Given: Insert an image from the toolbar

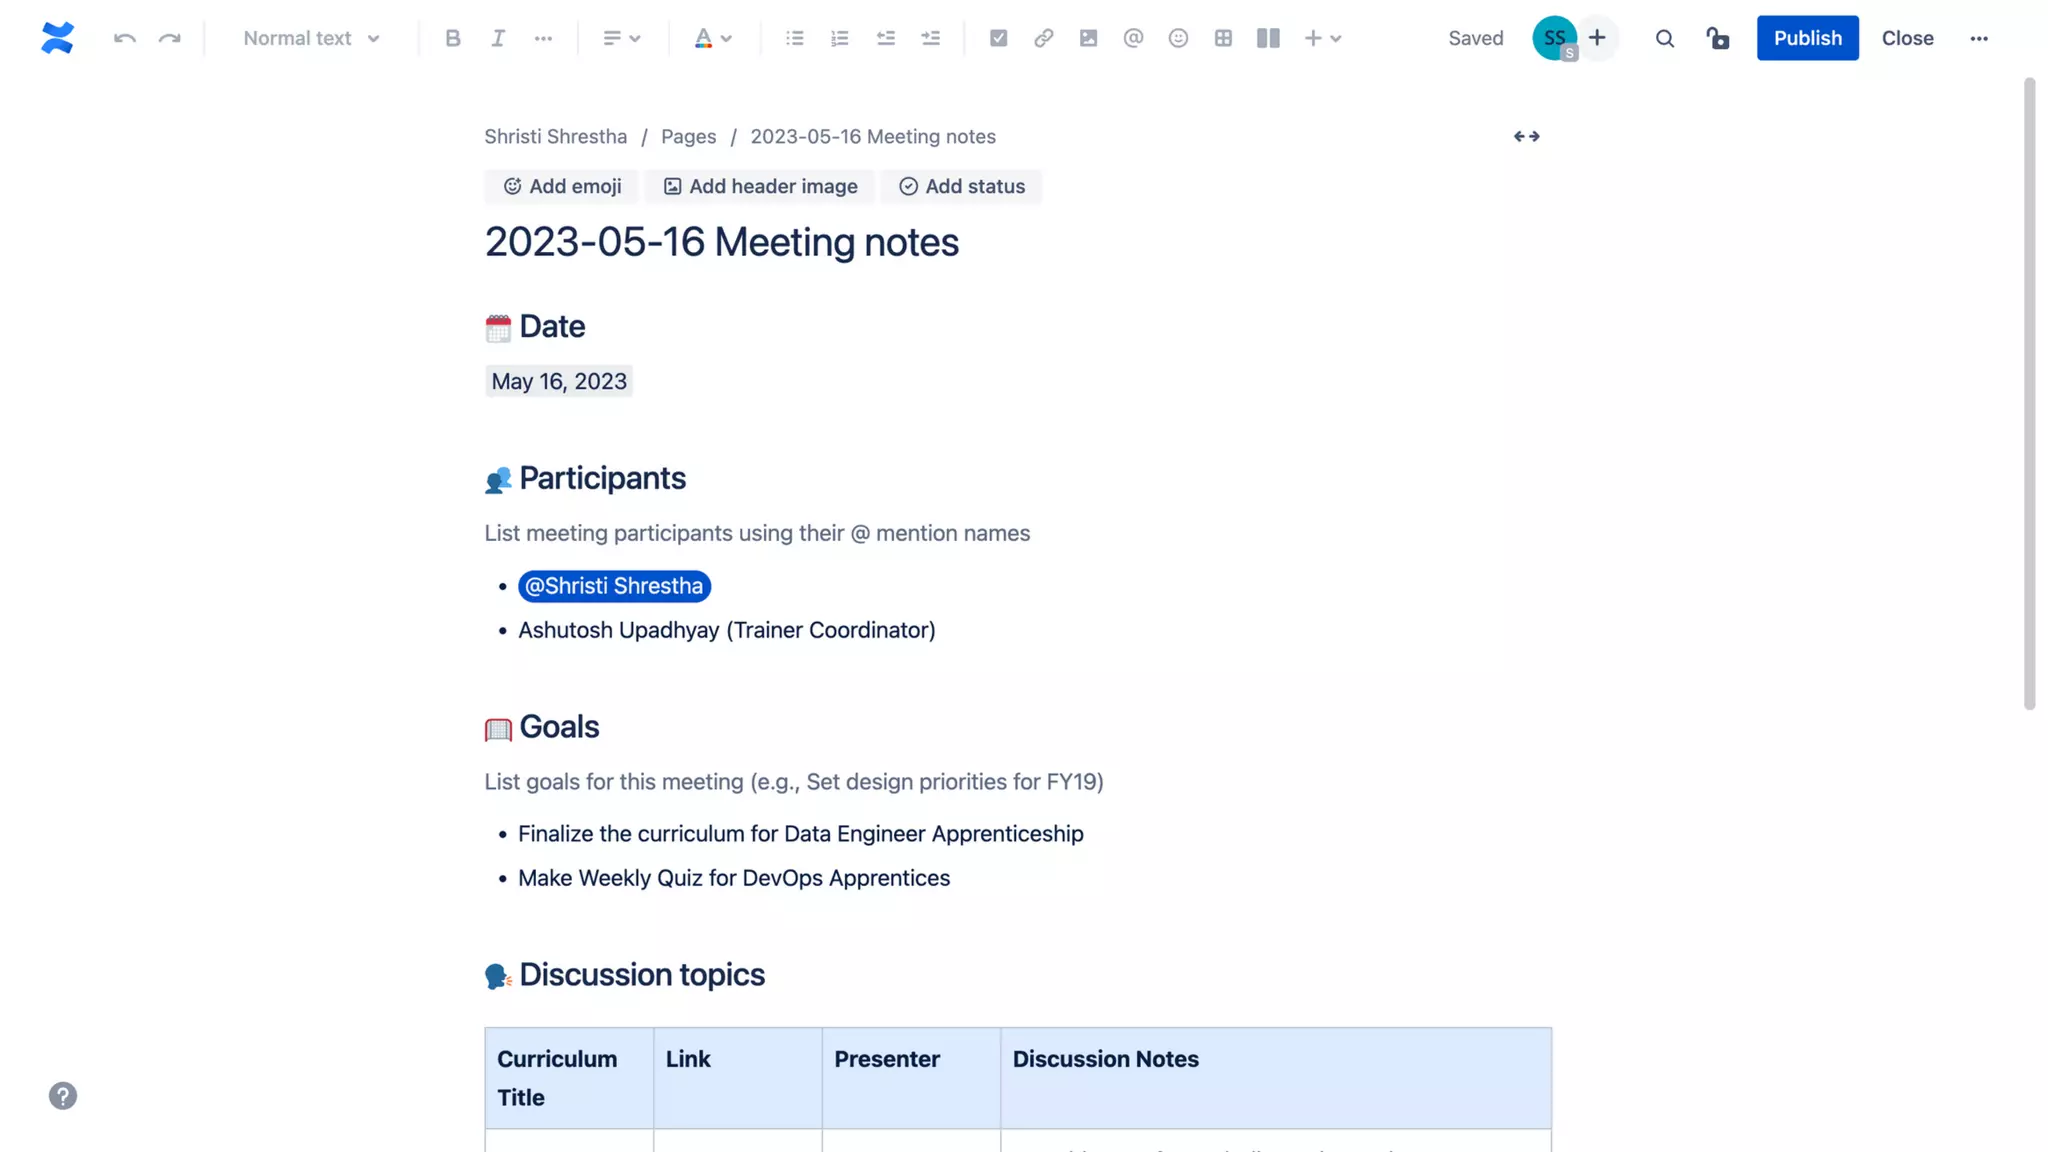Looking at the screenshot, I should [1088, 38].
